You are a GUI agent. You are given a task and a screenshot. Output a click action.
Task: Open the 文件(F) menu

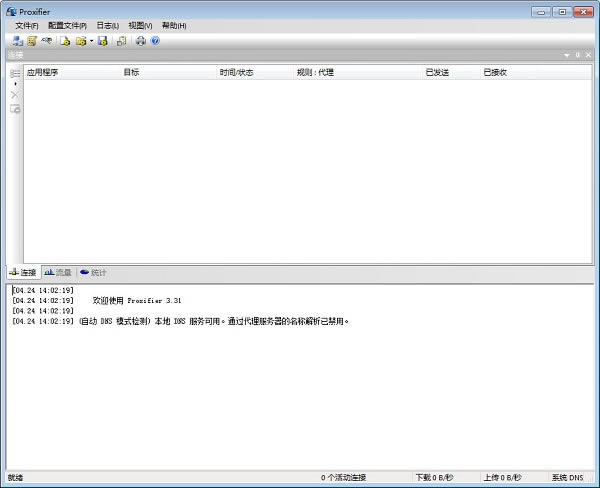(x=27, y=26)
